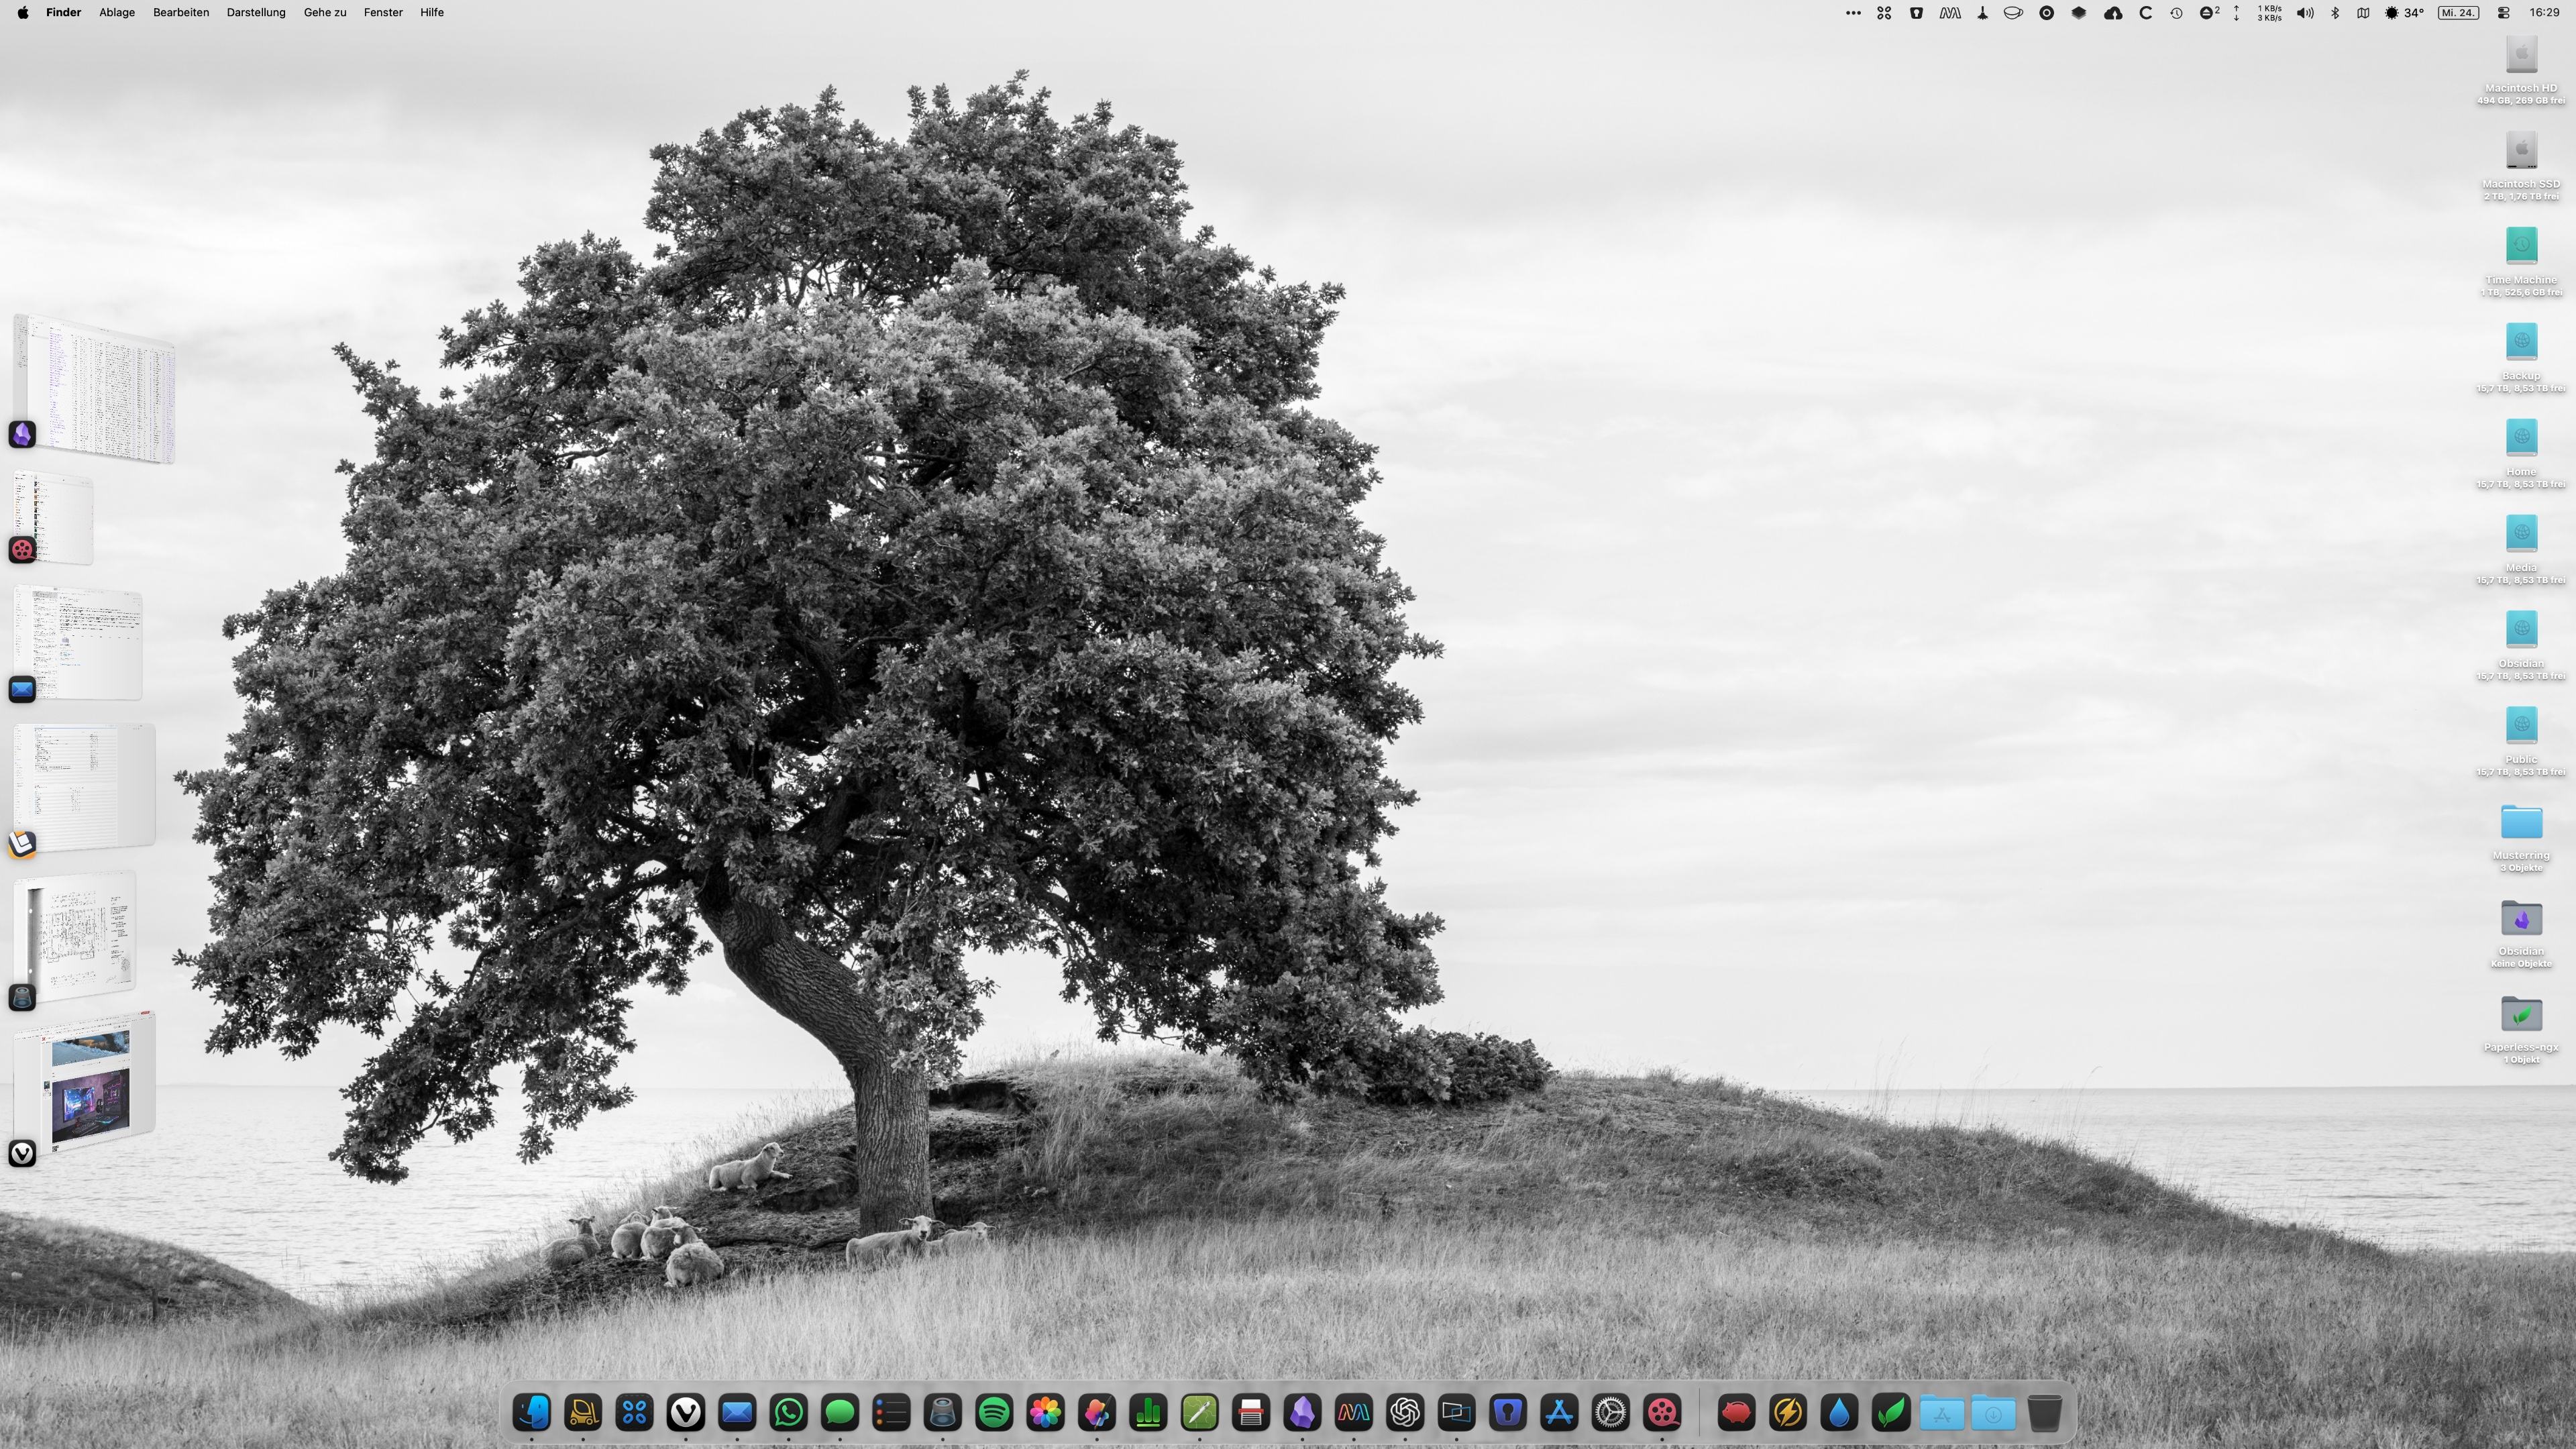Viewport: 2576px width, 1449px height.
Task: Open the Mail app in the Dock
Action: pos(737,1412)
